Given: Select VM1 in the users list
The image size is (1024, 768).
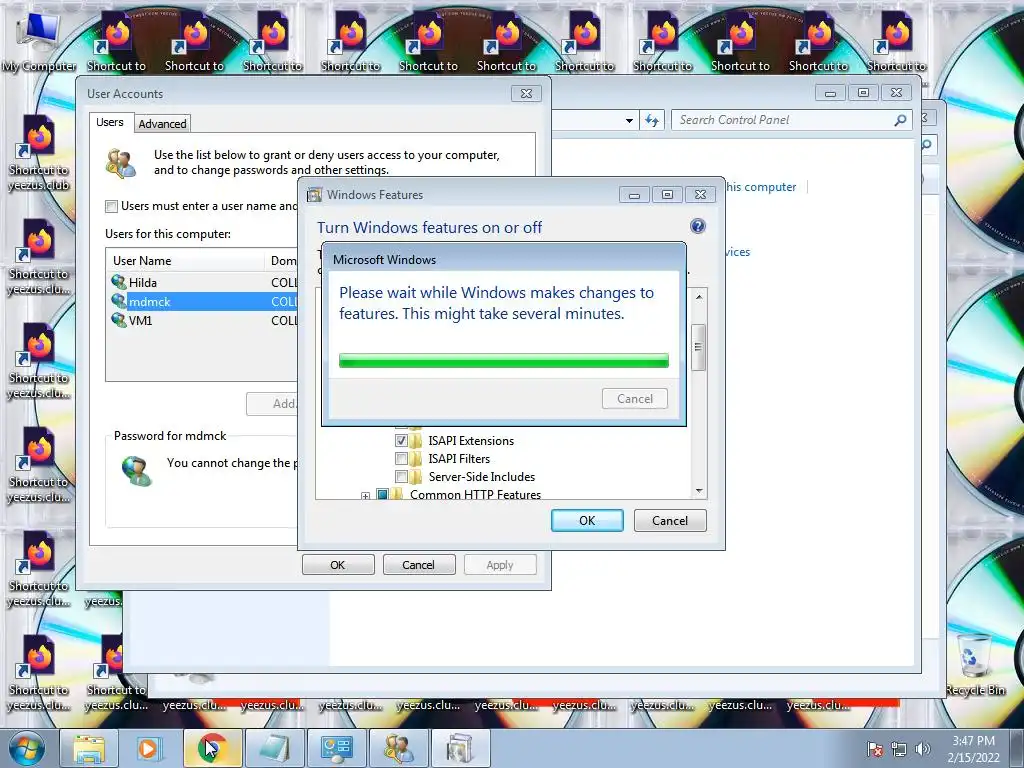Looking at the screenshot, I should click(140, 320).
